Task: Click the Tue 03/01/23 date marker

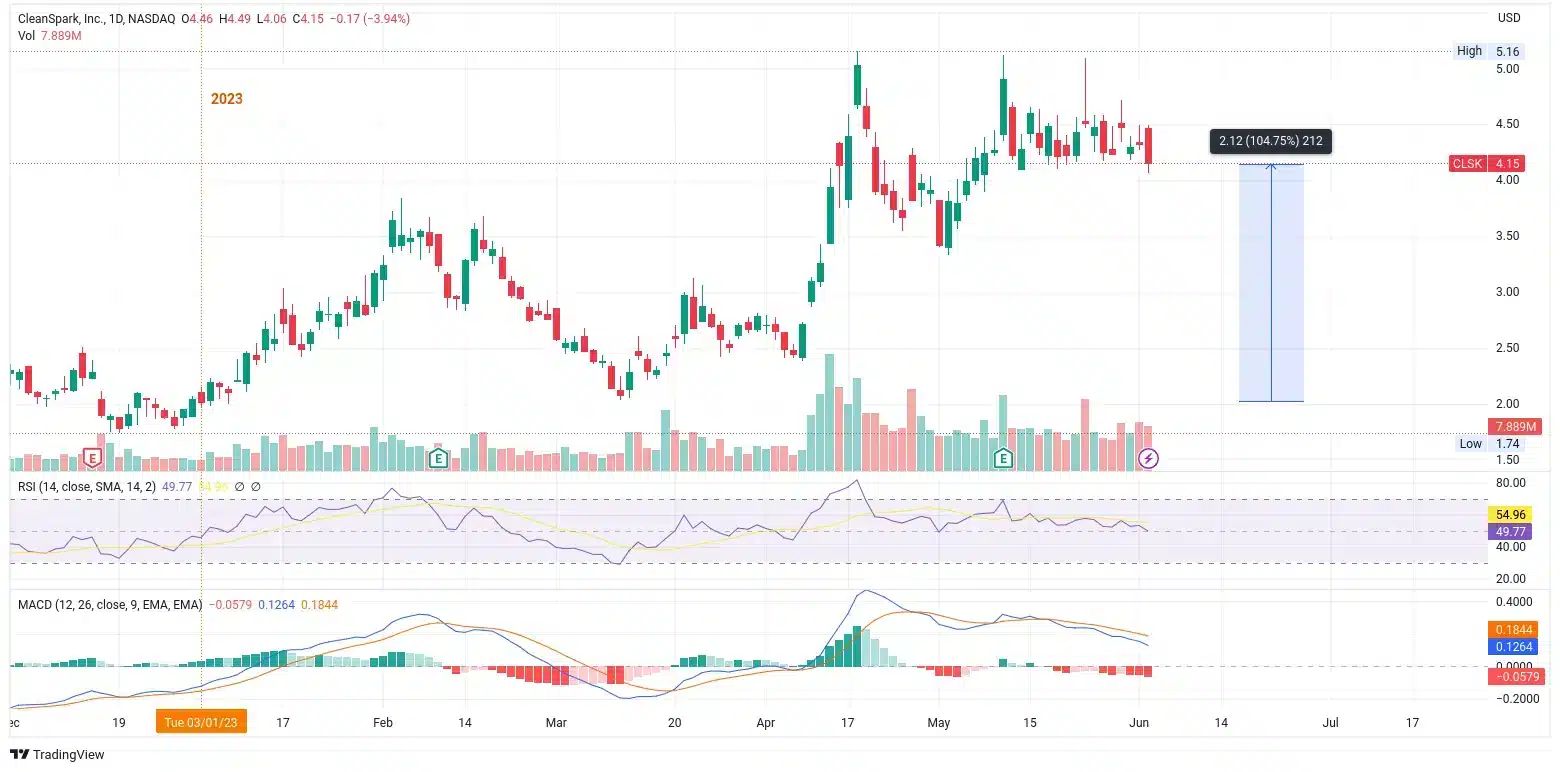Action: coord(202,722)
